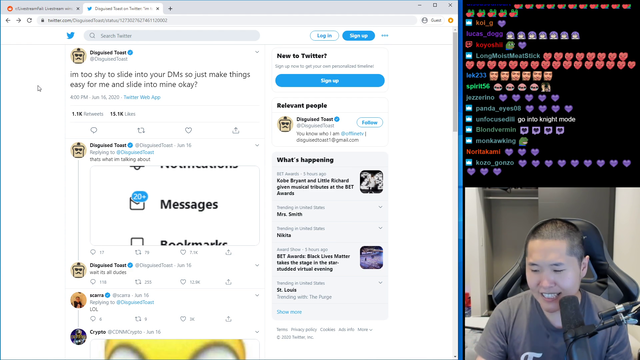Click main tweet's Disguised Toast avatar
The height and width of the screenshot is (360, 640).
point(78,56)
